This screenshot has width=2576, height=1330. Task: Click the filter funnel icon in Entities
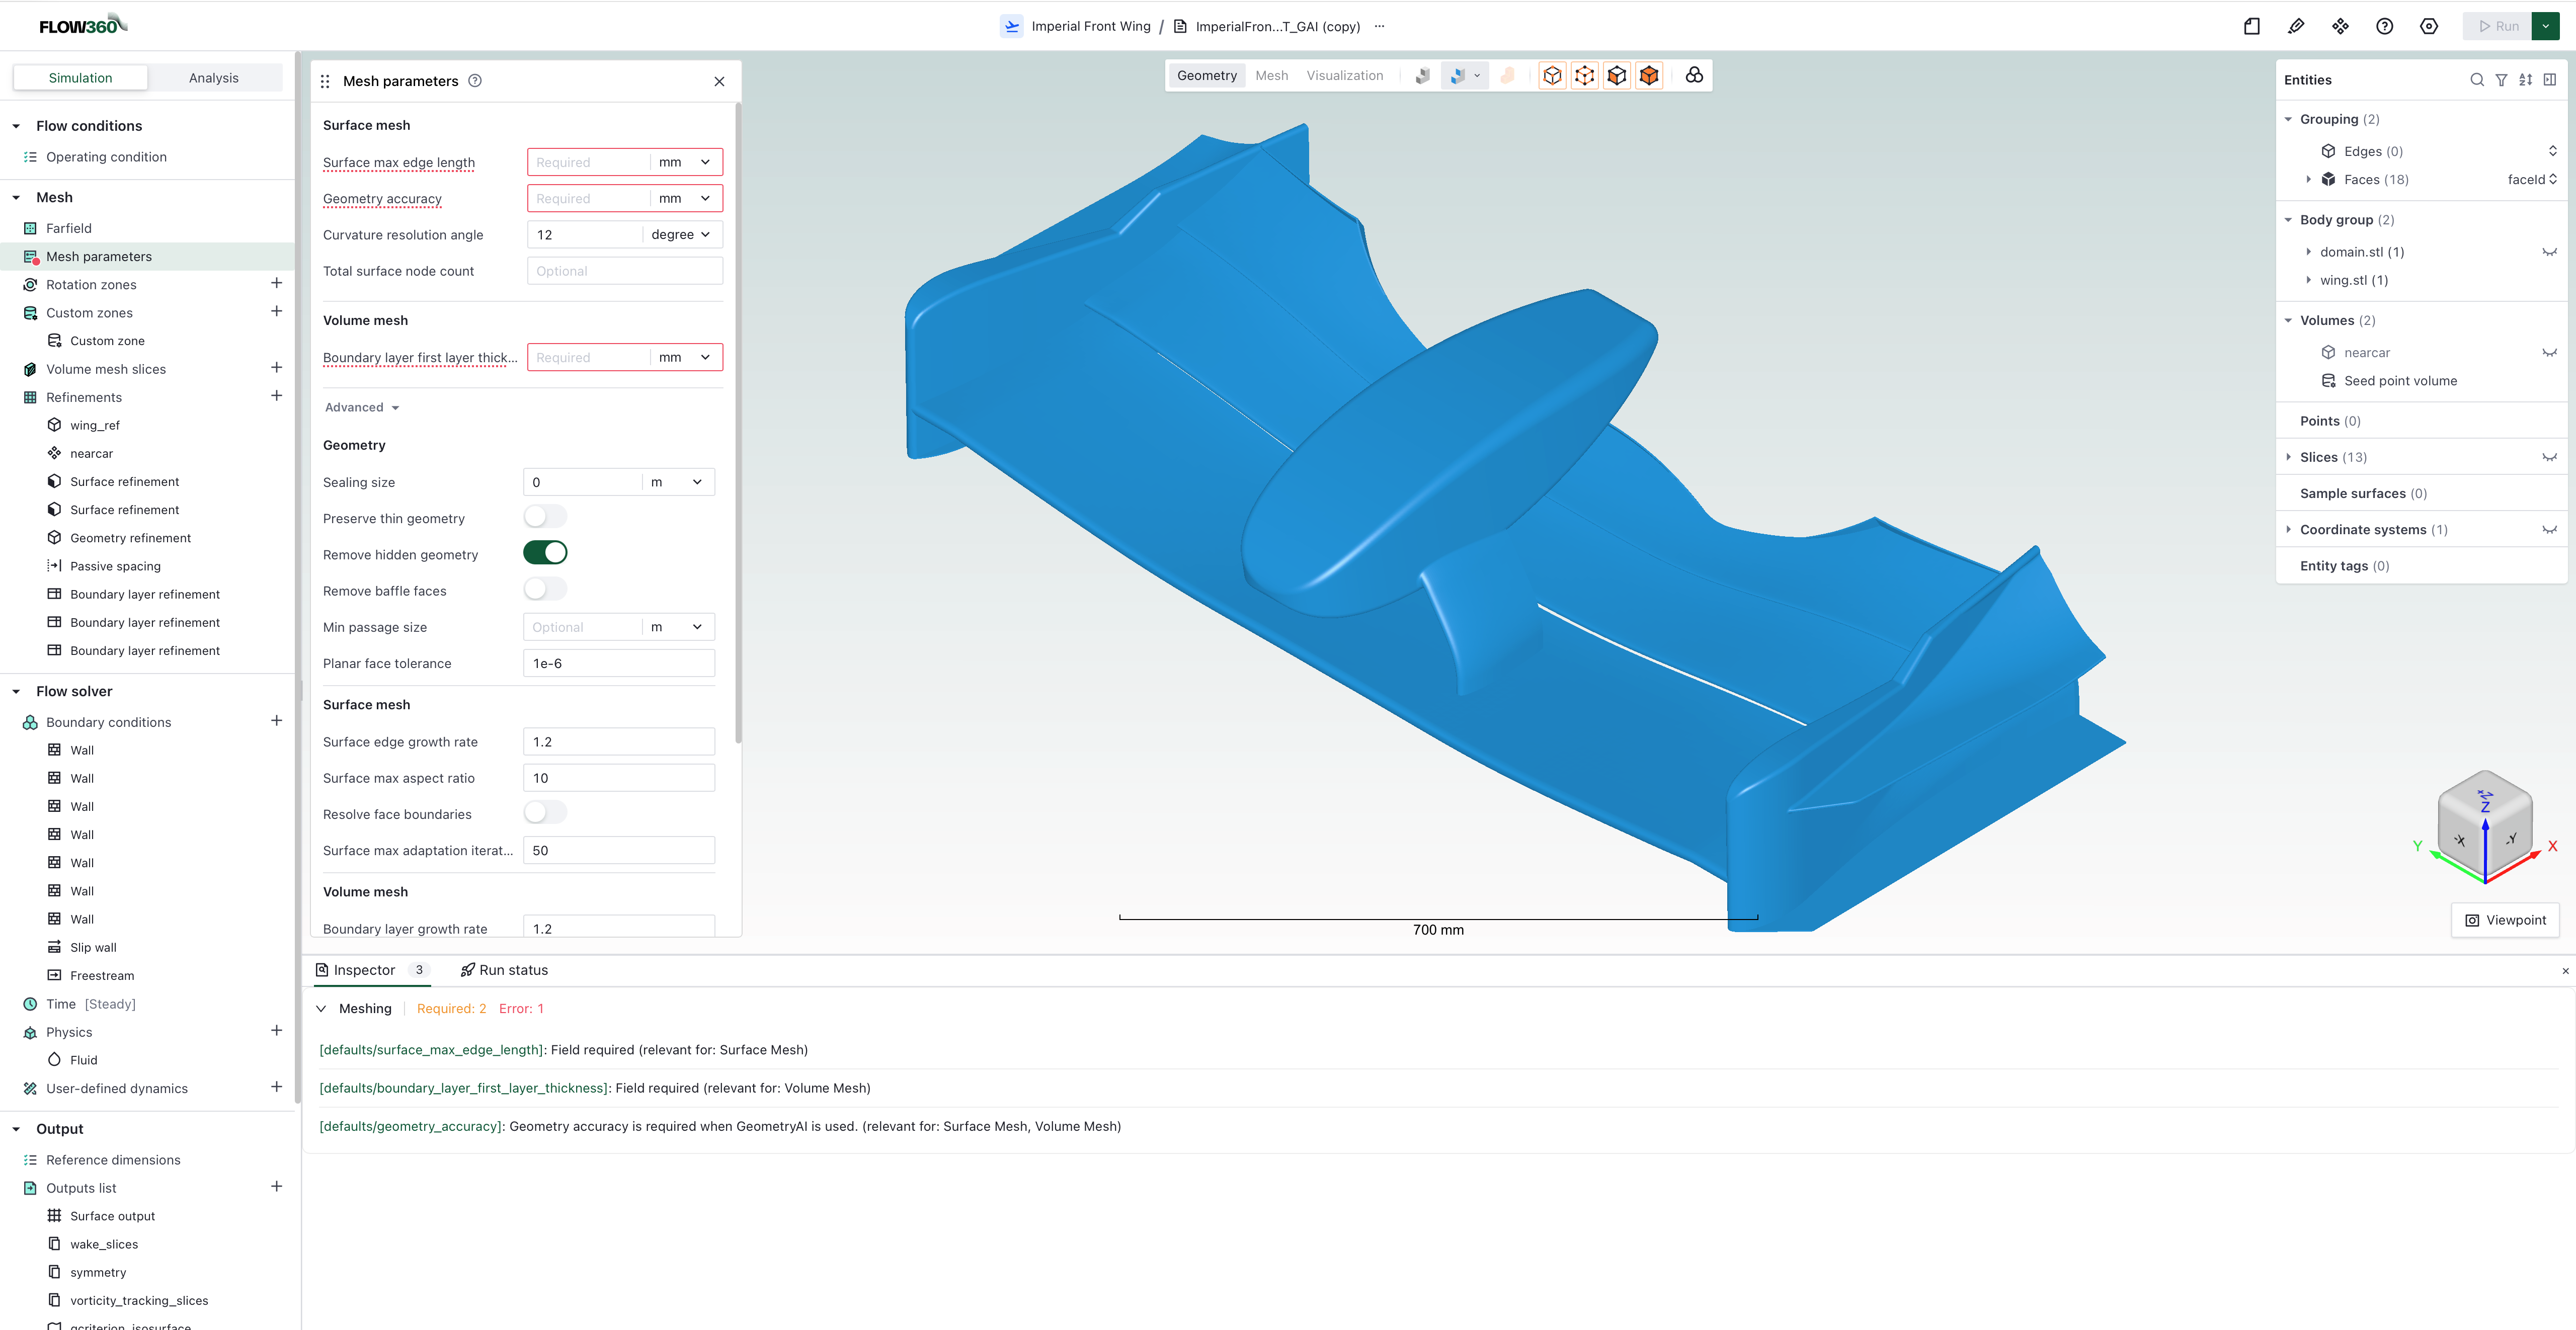point(2501,80)
